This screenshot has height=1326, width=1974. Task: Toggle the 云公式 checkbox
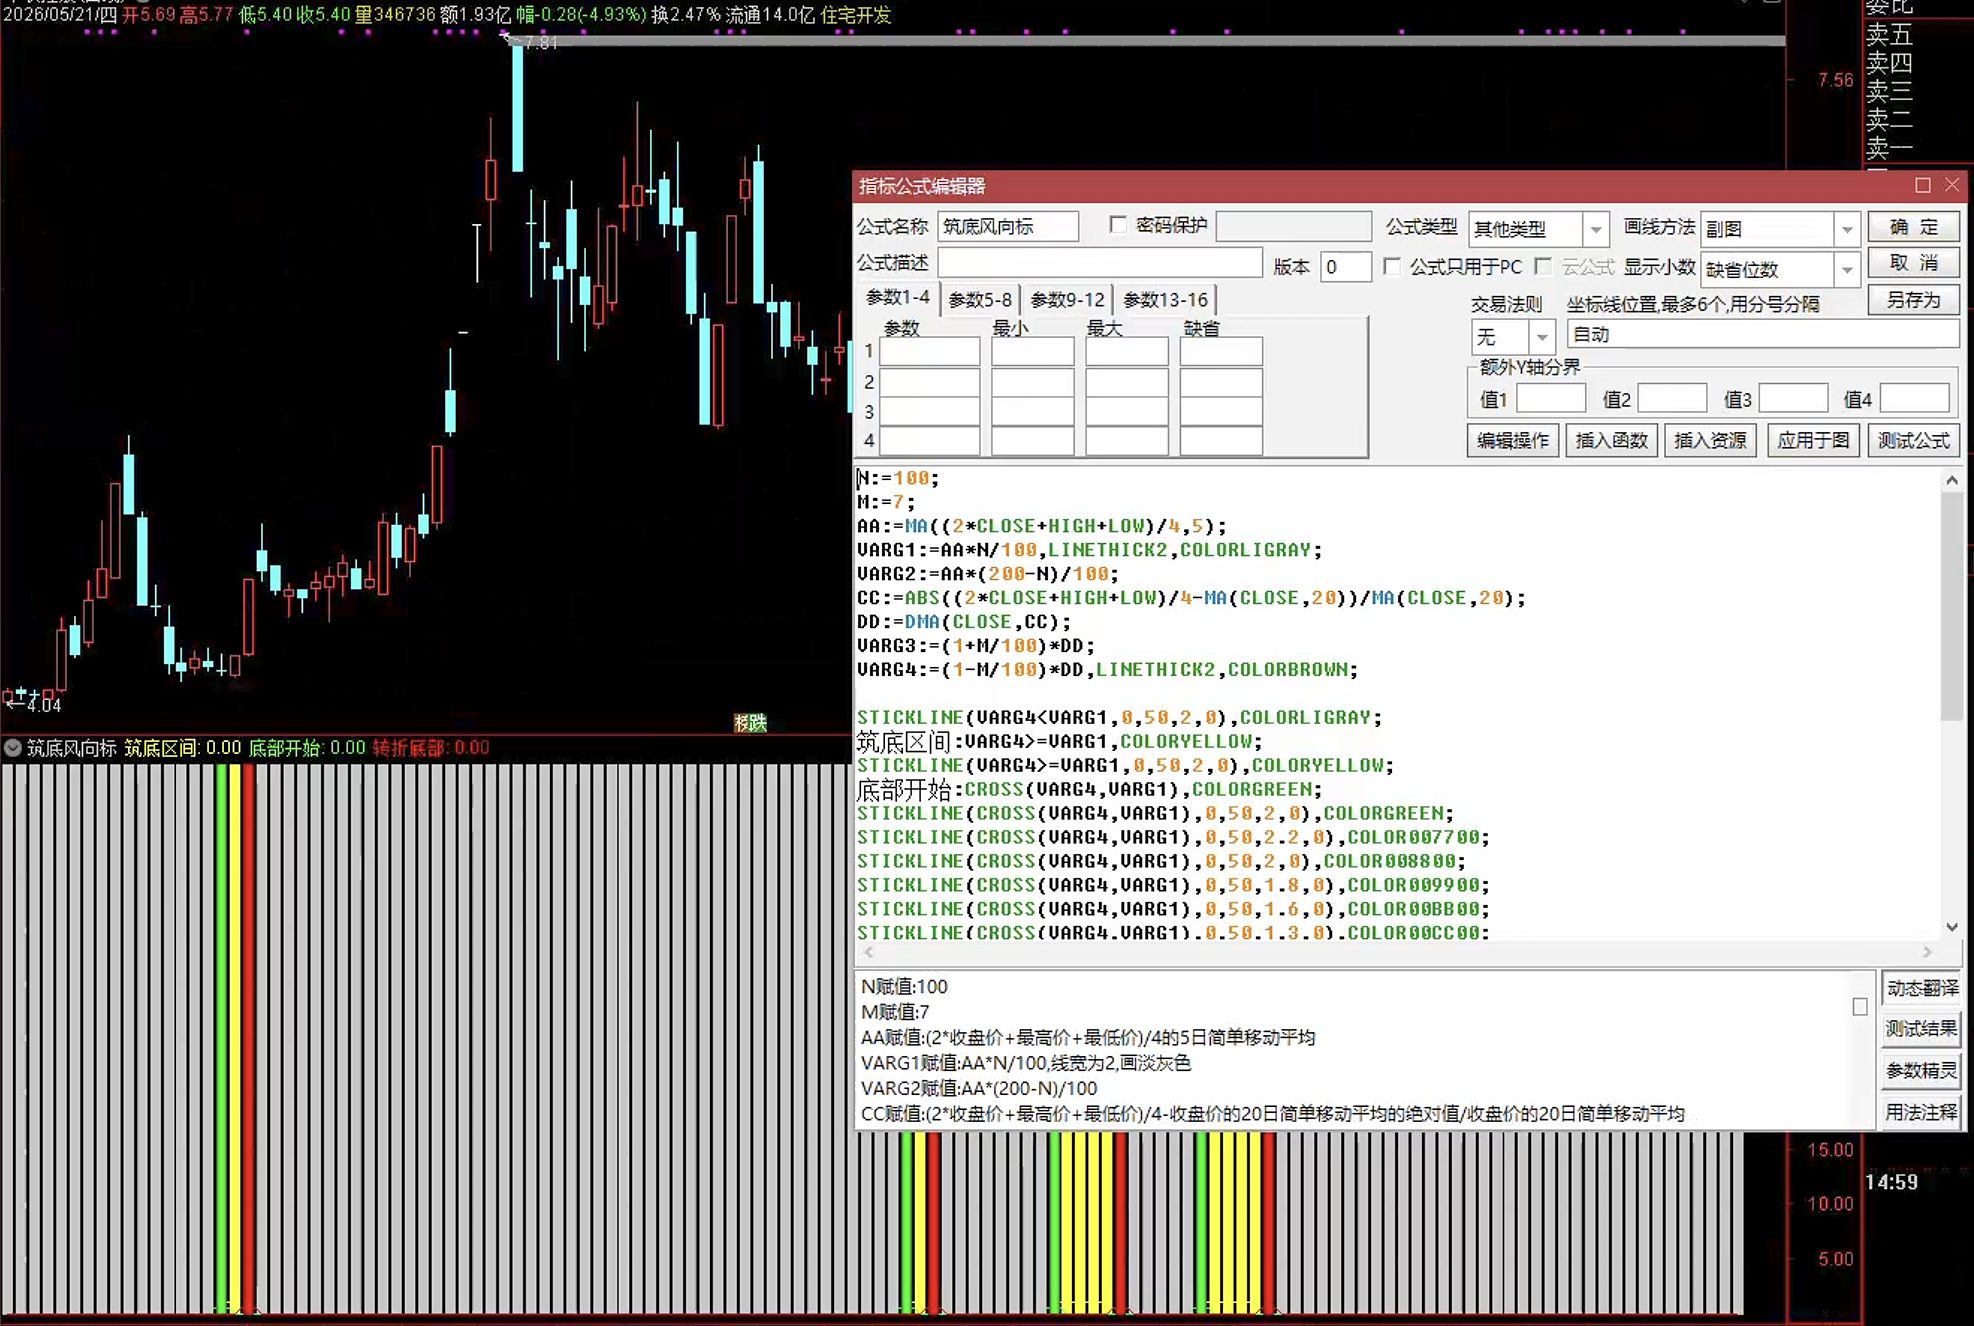(1543, 266)
